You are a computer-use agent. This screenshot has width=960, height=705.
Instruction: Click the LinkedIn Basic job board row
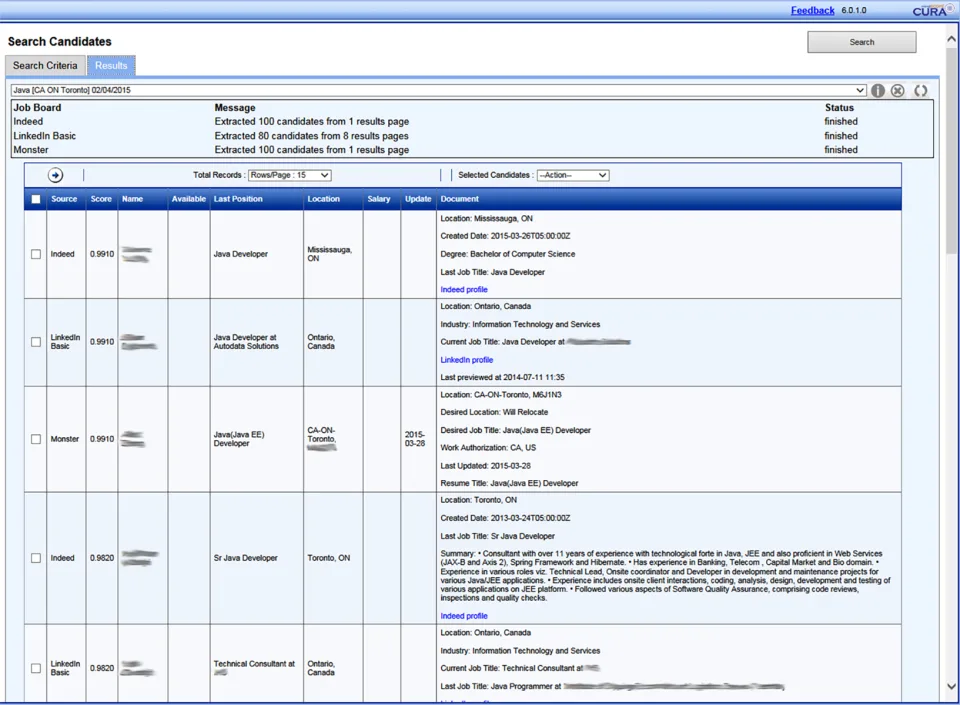pos(472,136)
